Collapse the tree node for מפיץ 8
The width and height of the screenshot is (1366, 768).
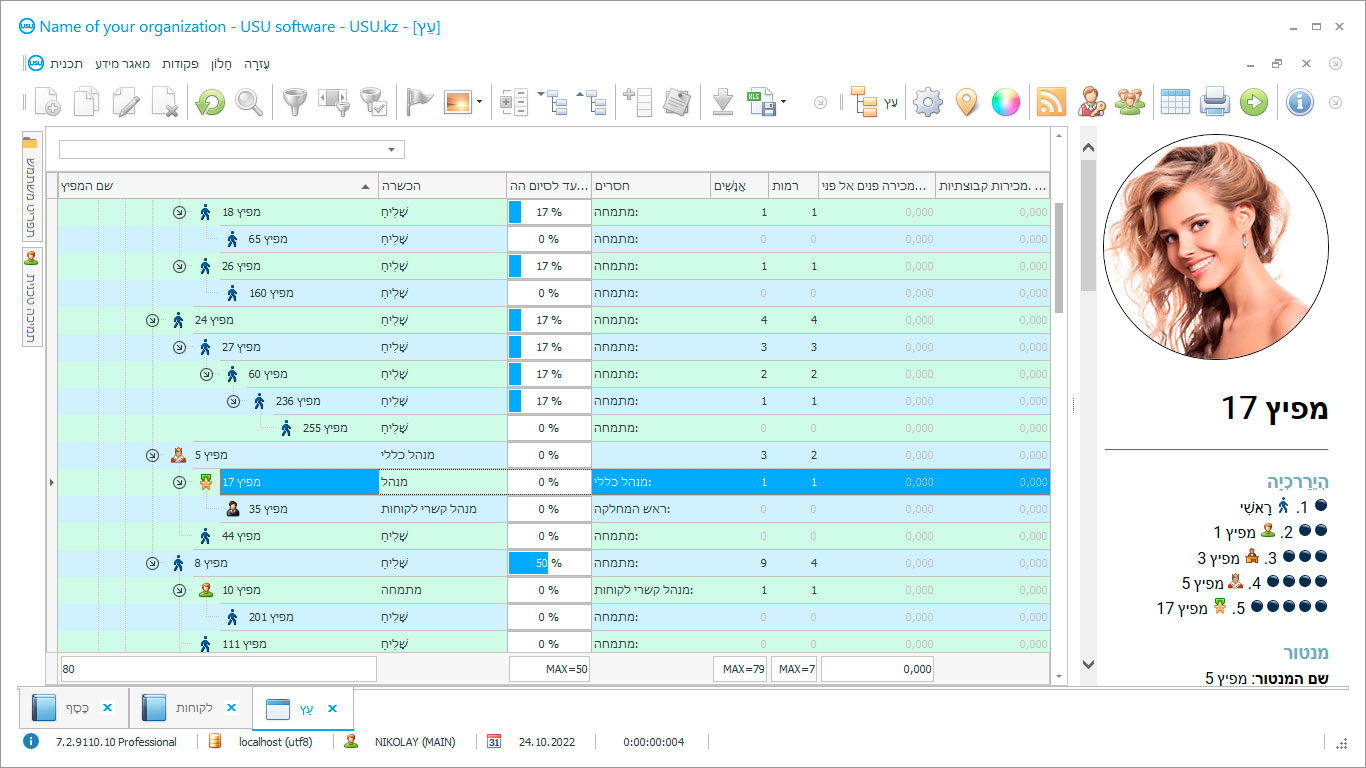152,563
